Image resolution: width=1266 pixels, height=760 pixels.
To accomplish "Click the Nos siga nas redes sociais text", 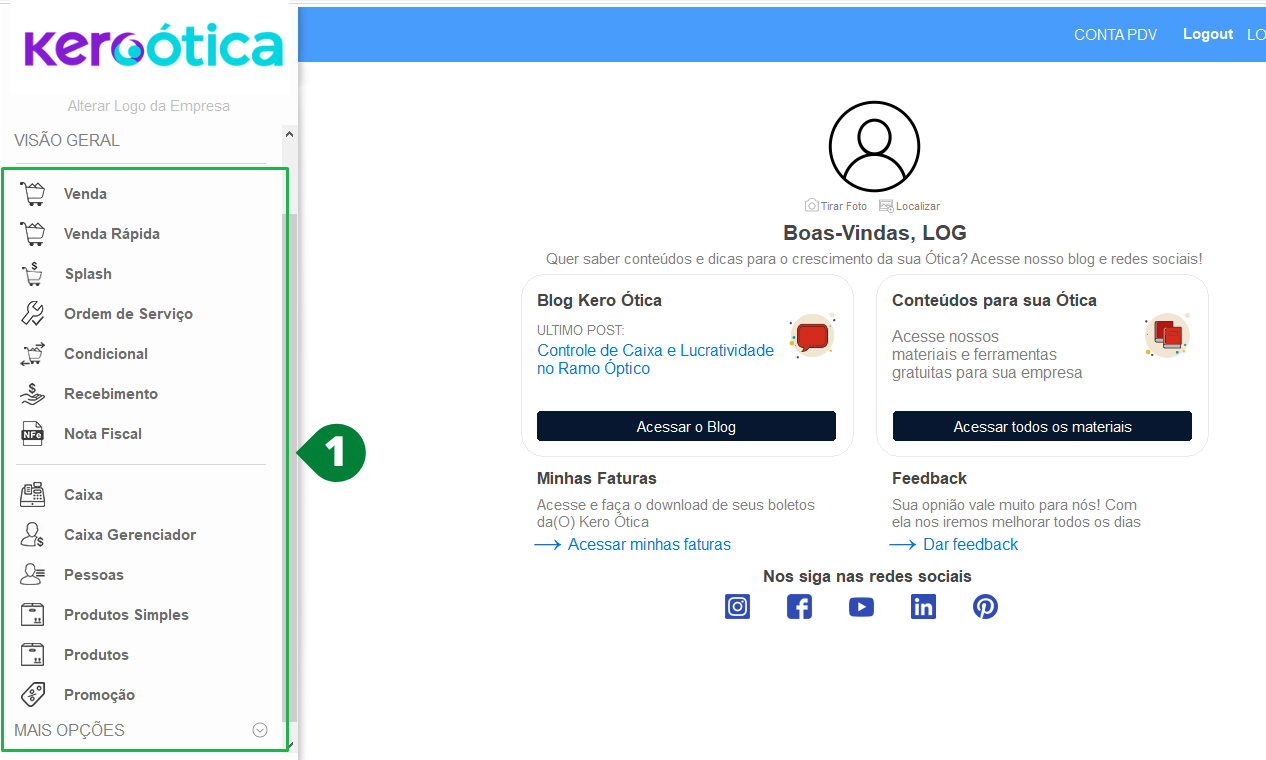I will coord(867,576).
